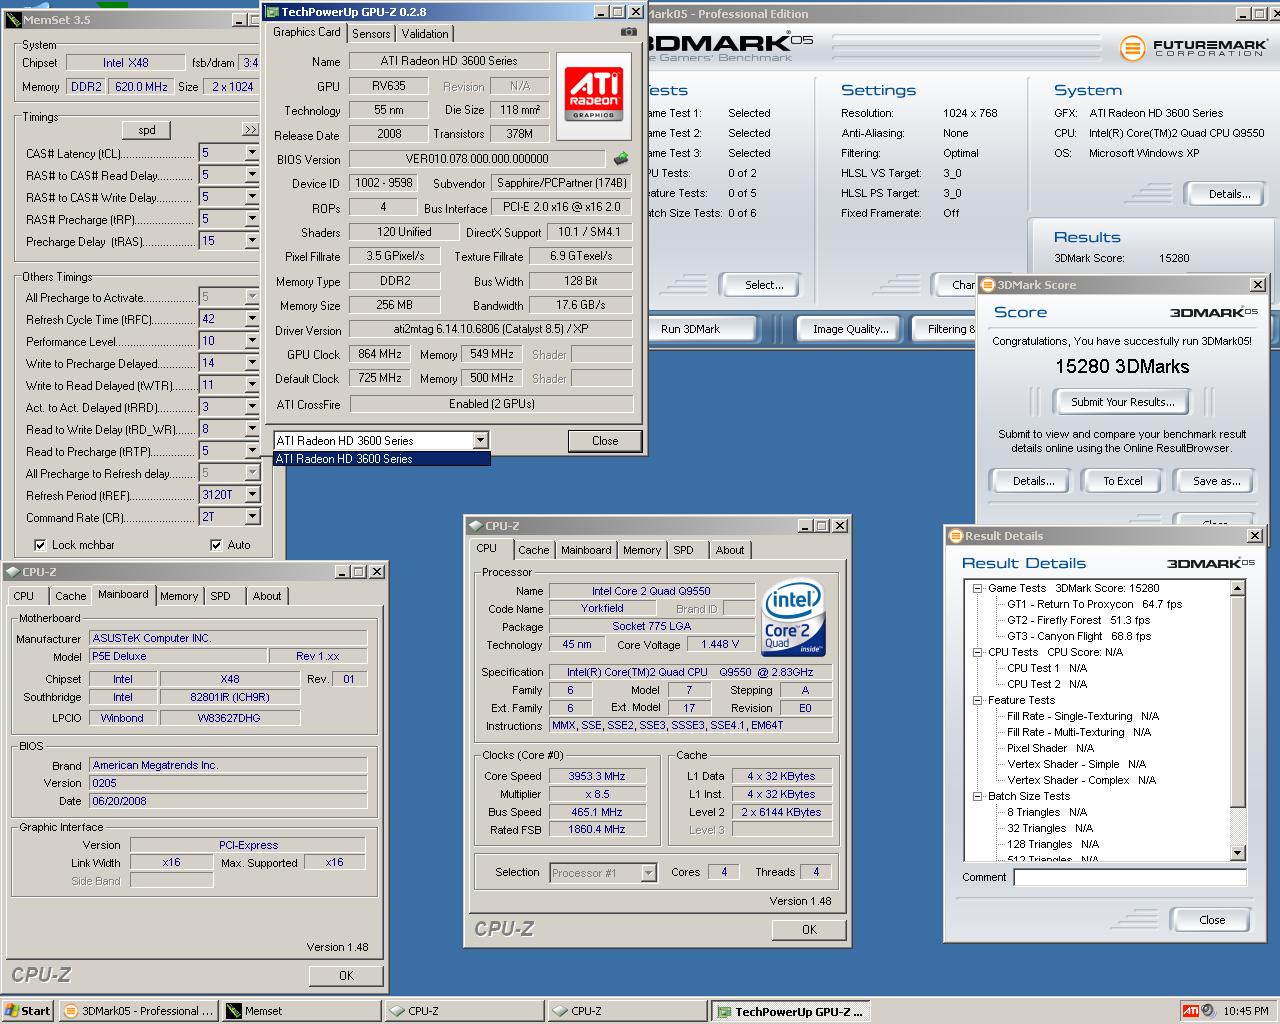This screenshot has height=1024, width=1280.
Task: Click Submit Your Results button
Action: [x=1122, y=402]
